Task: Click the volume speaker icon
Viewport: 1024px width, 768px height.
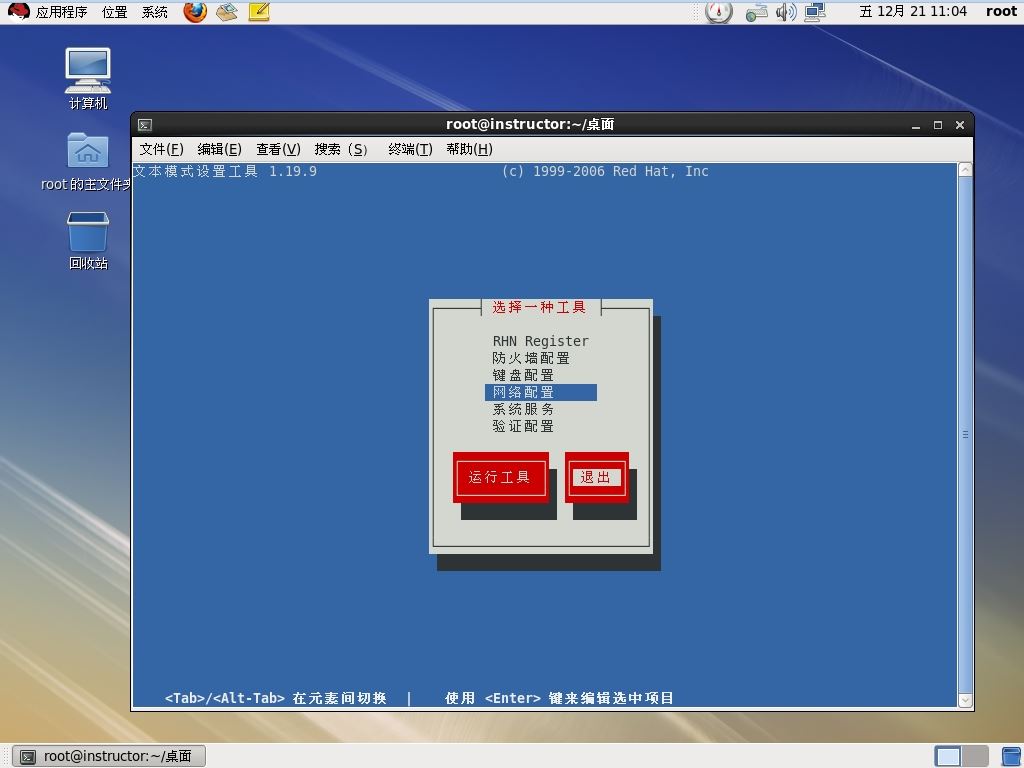Action: click(786, 12)
